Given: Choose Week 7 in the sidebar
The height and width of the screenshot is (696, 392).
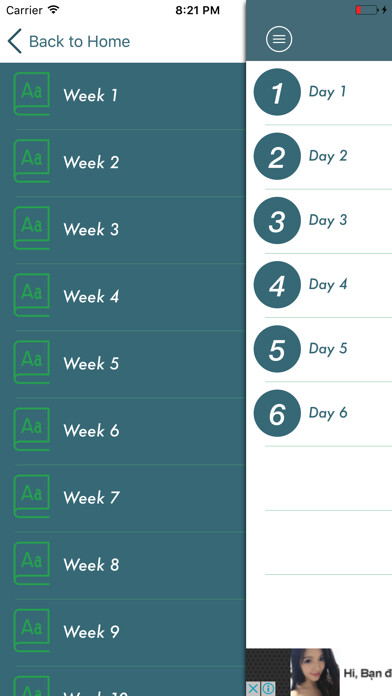Looking at the screenshot, I should coord(123,498).
